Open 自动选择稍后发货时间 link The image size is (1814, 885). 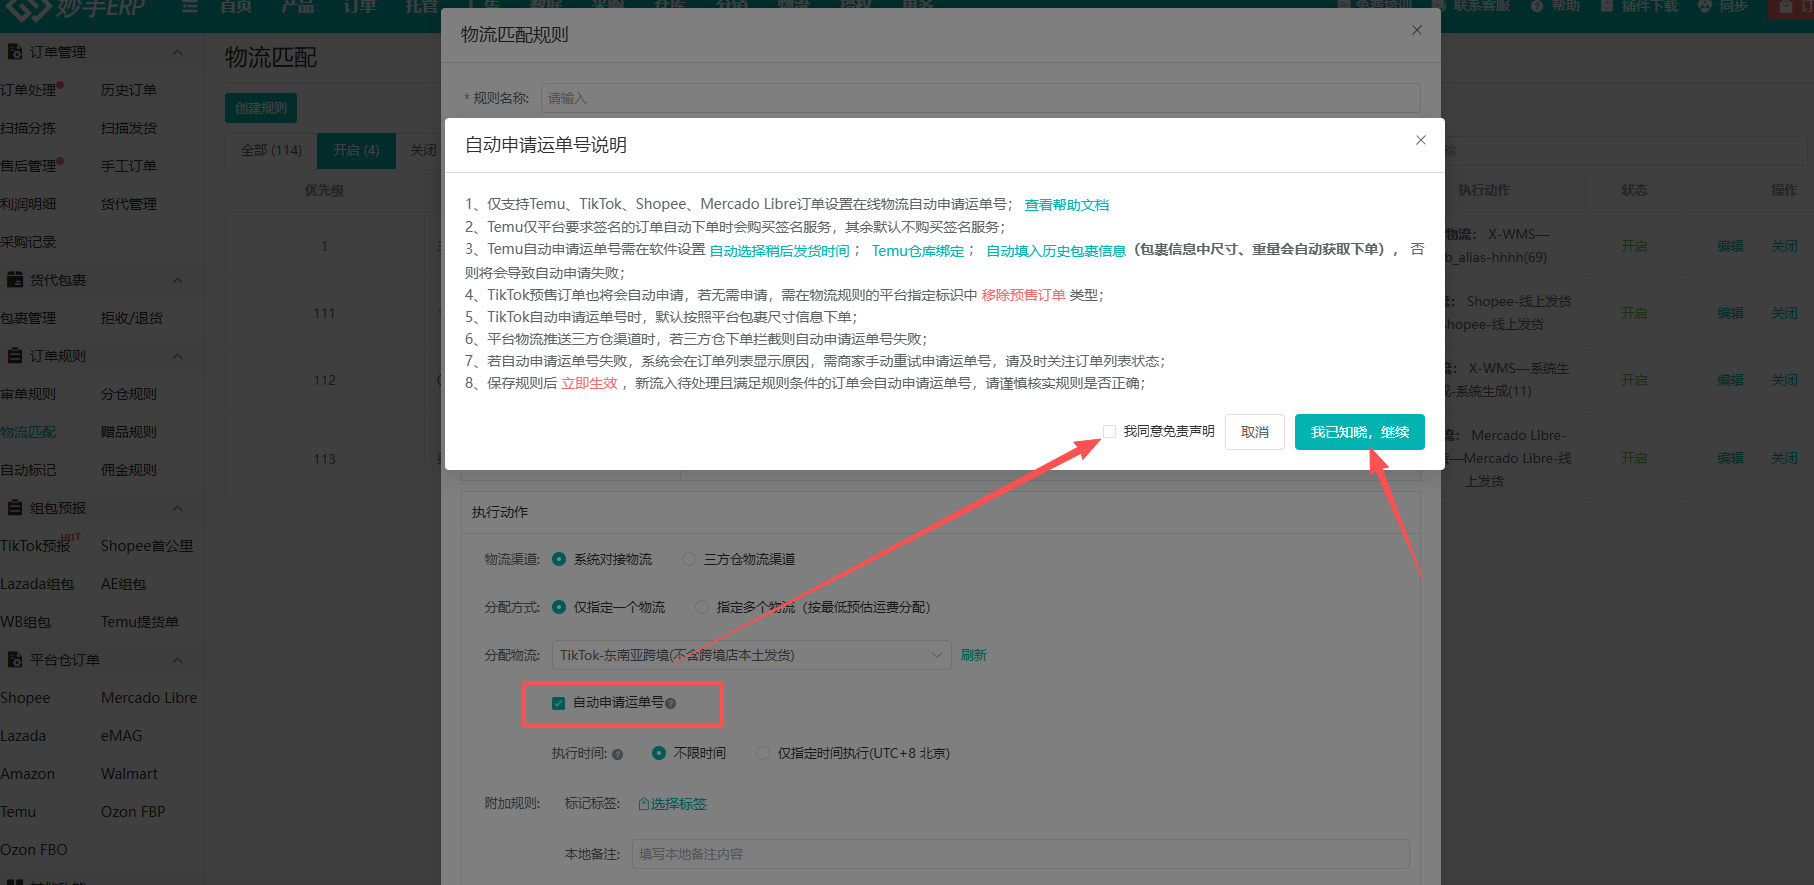tap(779, 251)
